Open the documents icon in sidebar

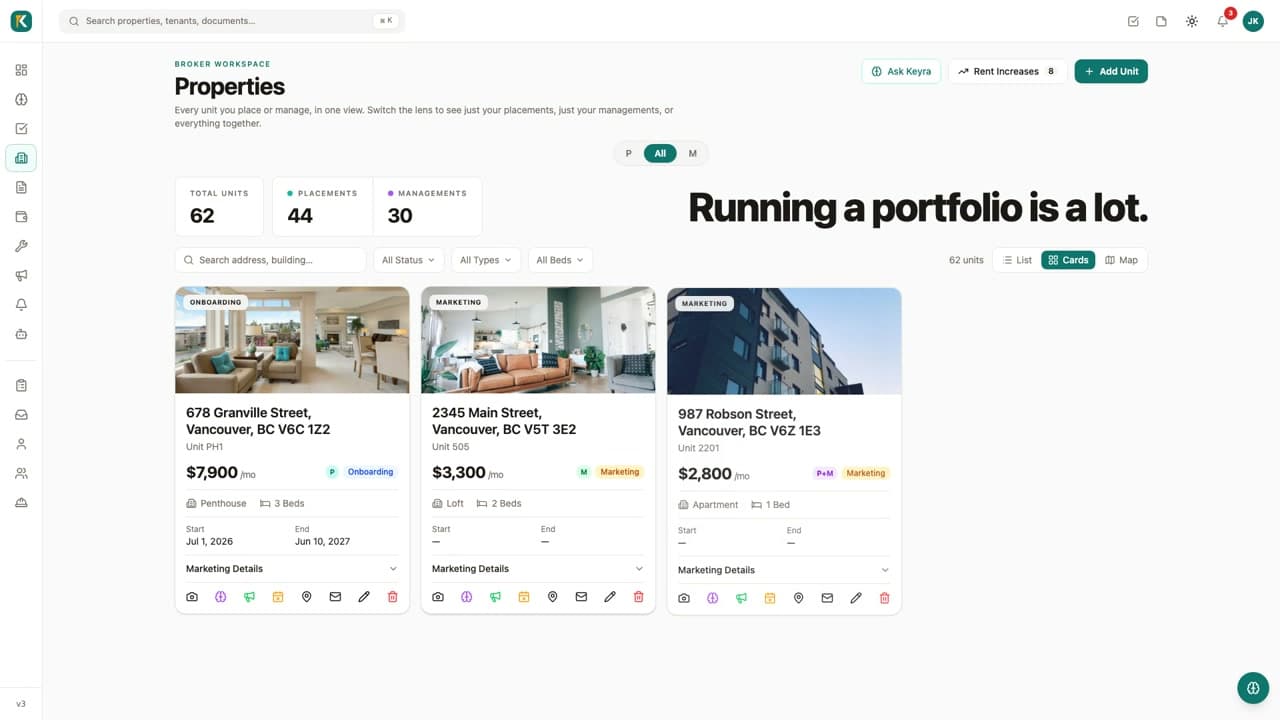click(21, 187)
